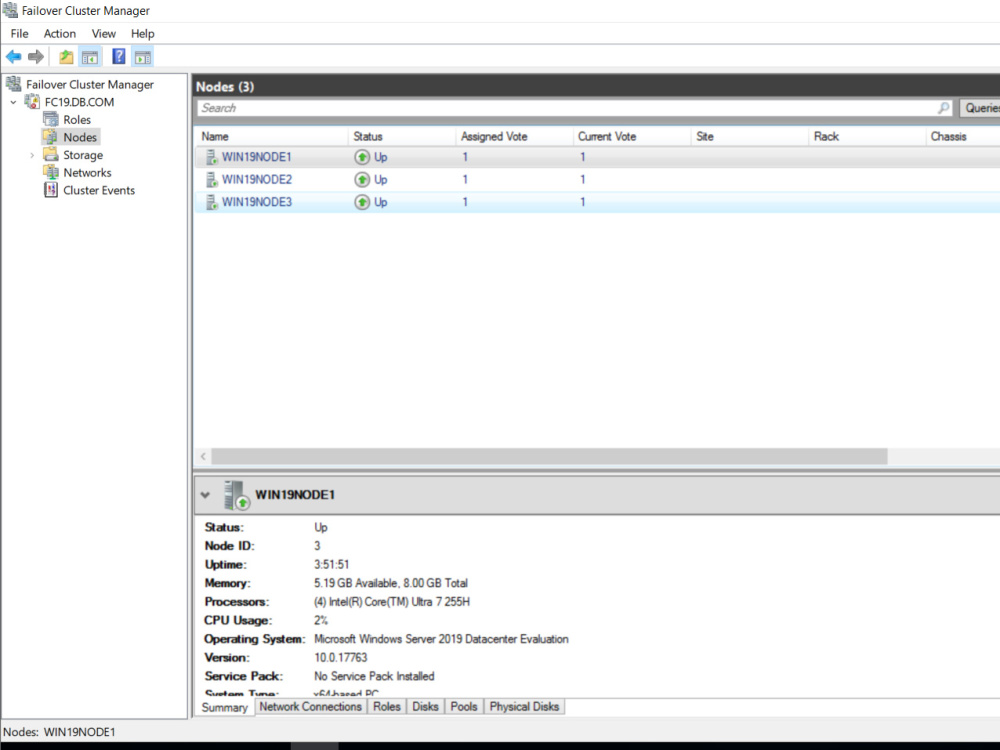Toggle the Show/Hide Console Tree icon
This screenshot has width=1000, height=750.
(x=90, y=57)
